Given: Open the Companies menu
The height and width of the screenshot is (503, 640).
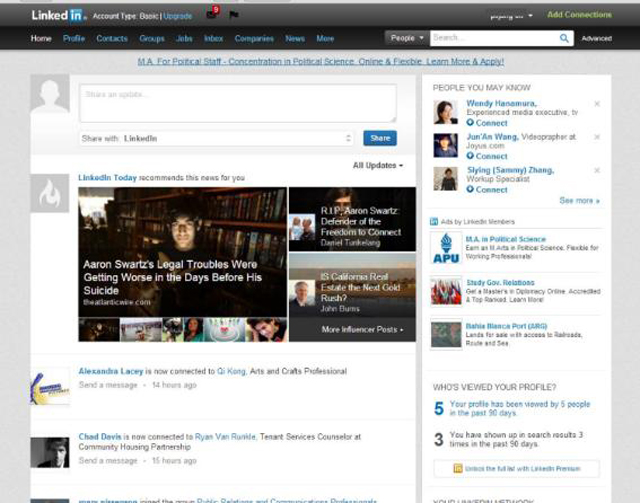Looking at the screenshot, I should click(x=254, y=38).
